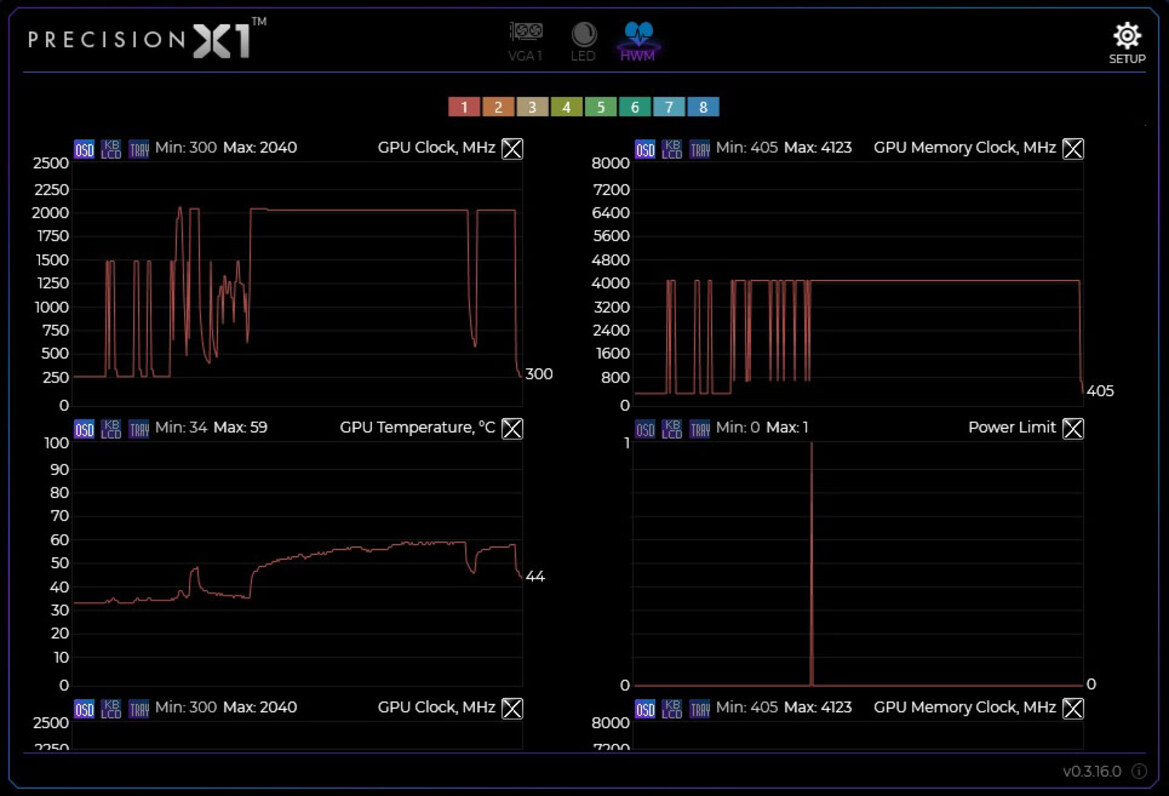Toggle TRAY for the bottom GPU Clock graph

click(139, 708)
